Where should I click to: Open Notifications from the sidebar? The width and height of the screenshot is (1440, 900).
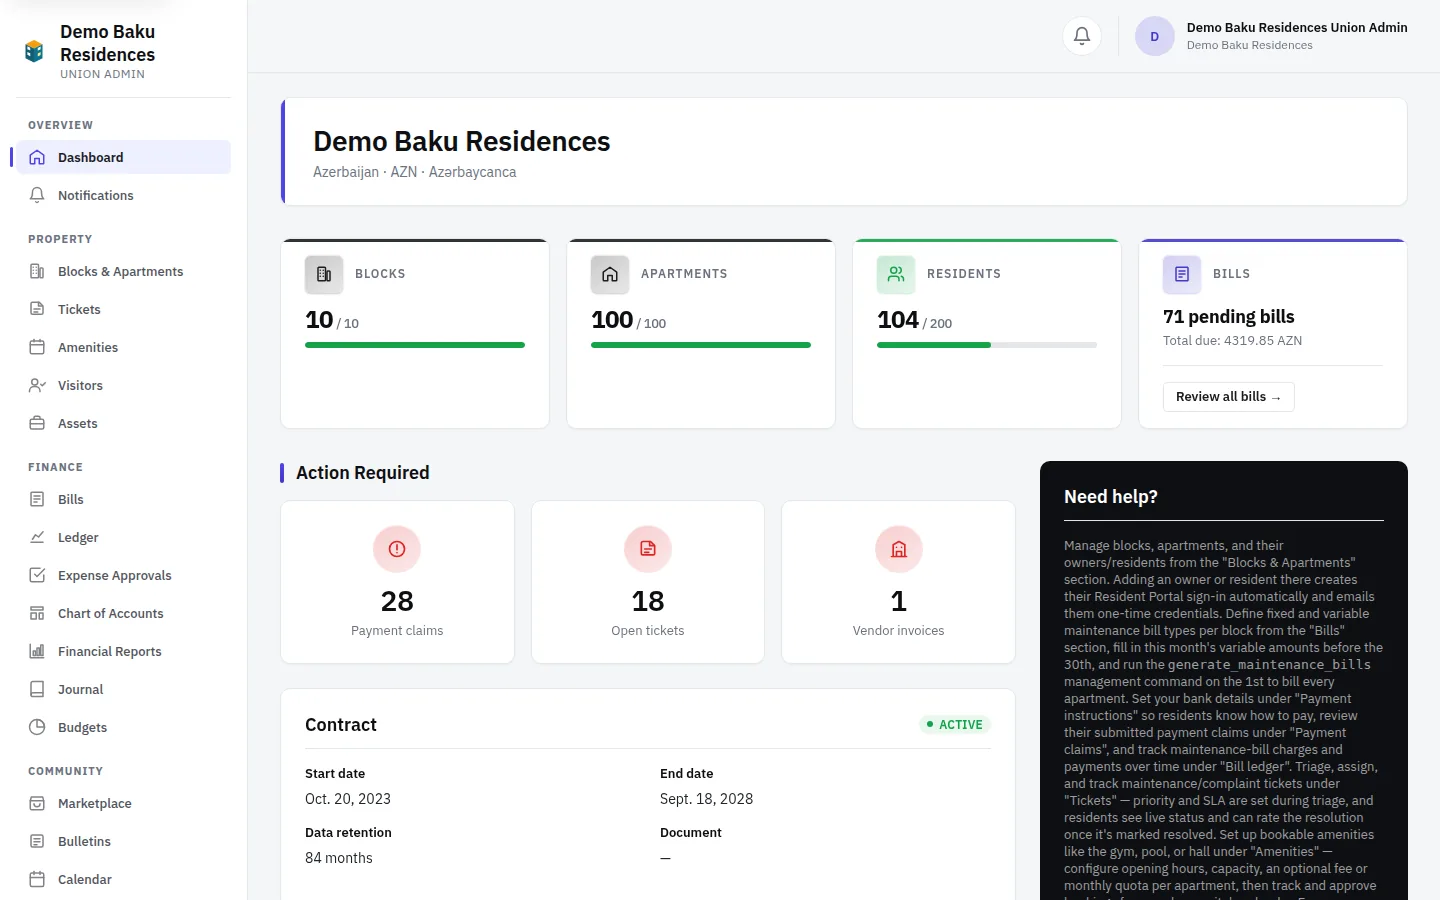tap(123, 195)
